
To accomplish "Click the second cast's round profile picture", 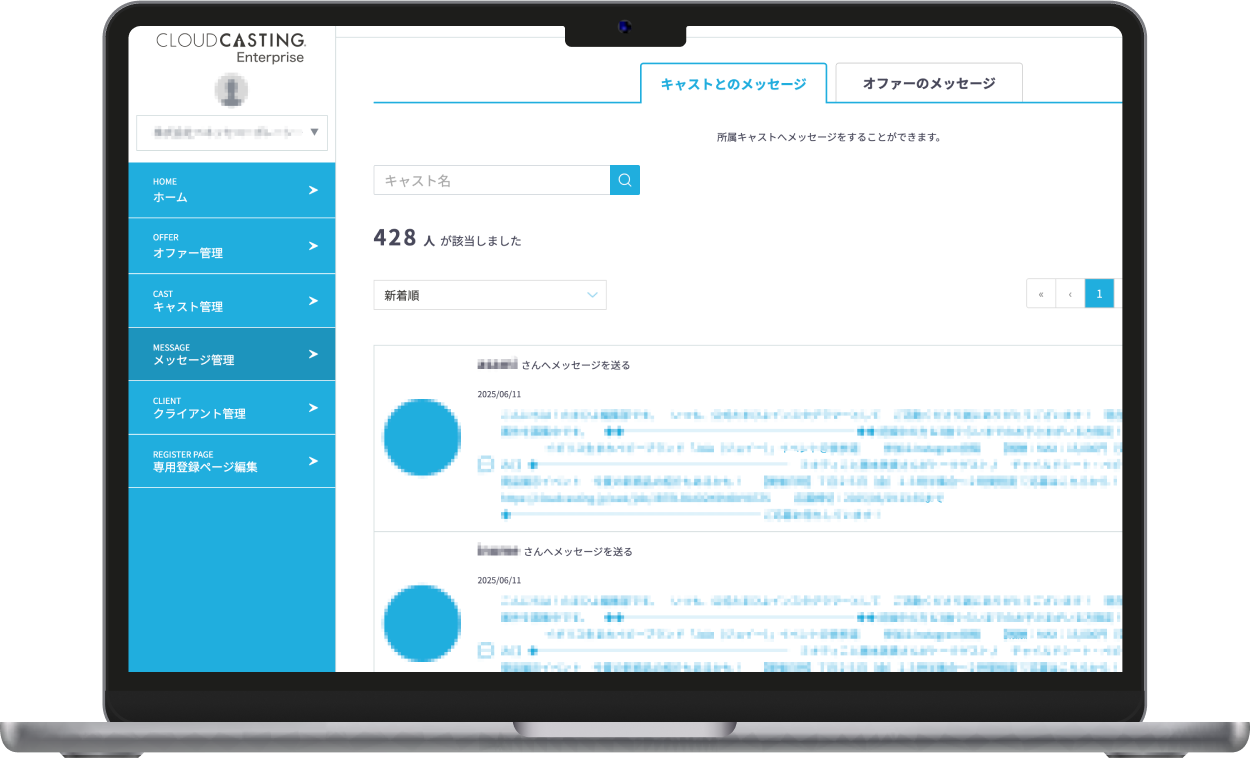I will [x=422, y=623].
